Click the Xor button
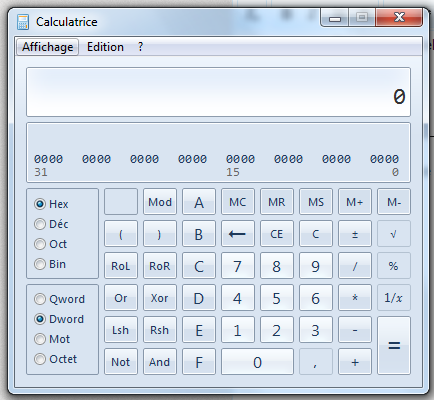Image resolution: width=434 pixels, height=400 pixels. click(160, 298)
